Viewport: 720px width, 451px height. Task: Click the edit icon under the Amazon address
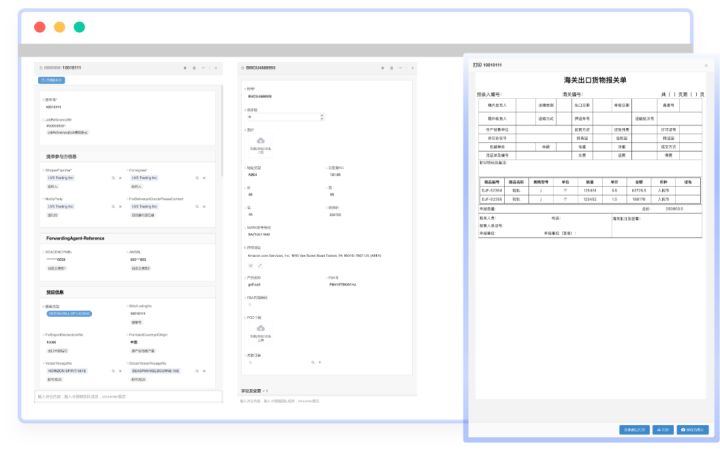(259, 265)
